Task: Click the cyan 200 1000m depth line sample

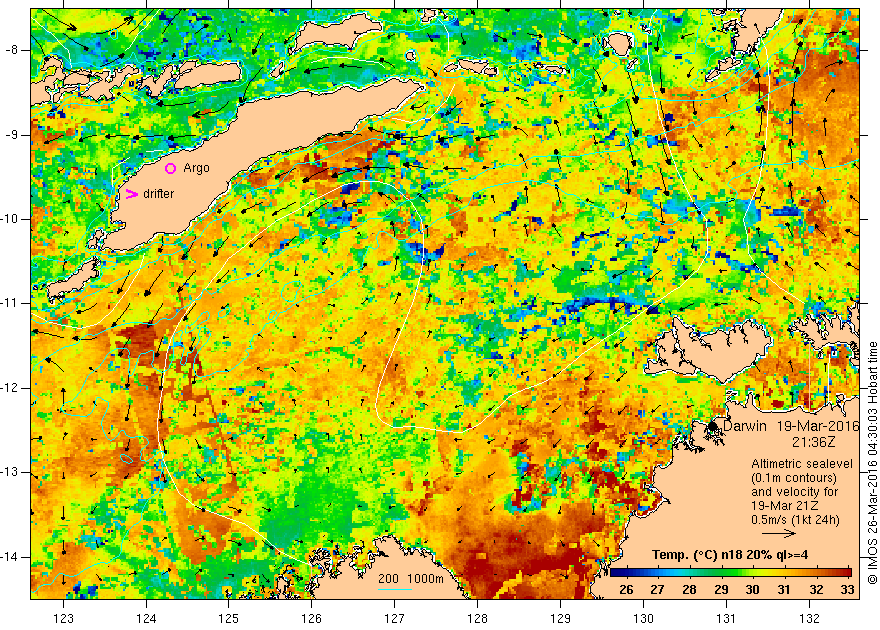Action: (x=395, y=589)
